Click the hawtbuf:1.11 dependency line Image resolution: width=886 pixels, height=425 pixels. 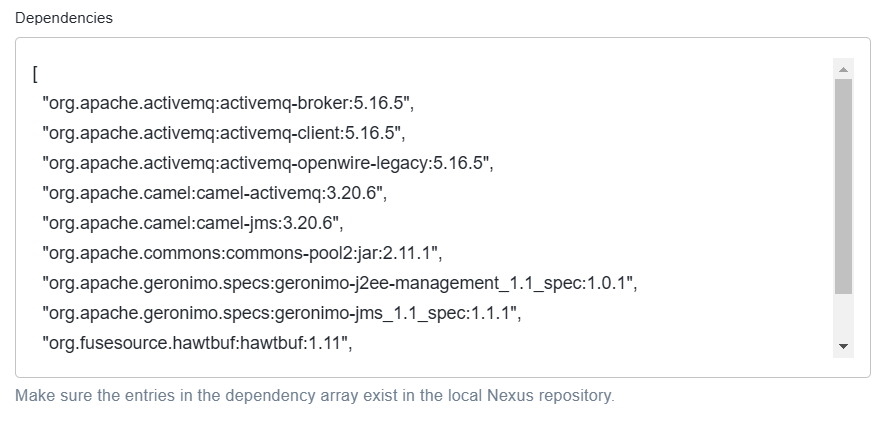197,343
